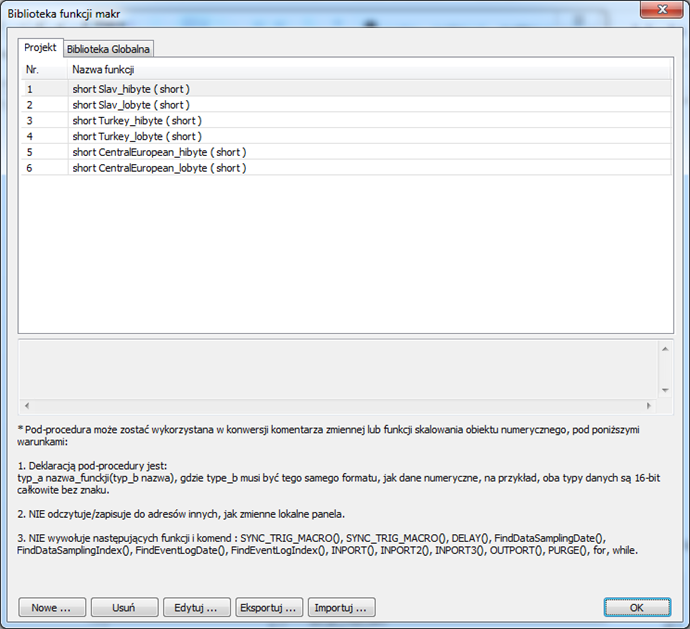Select row short Slav_hibyte ( short )
This screenshot has height=629, width=690.
point(346,89)
